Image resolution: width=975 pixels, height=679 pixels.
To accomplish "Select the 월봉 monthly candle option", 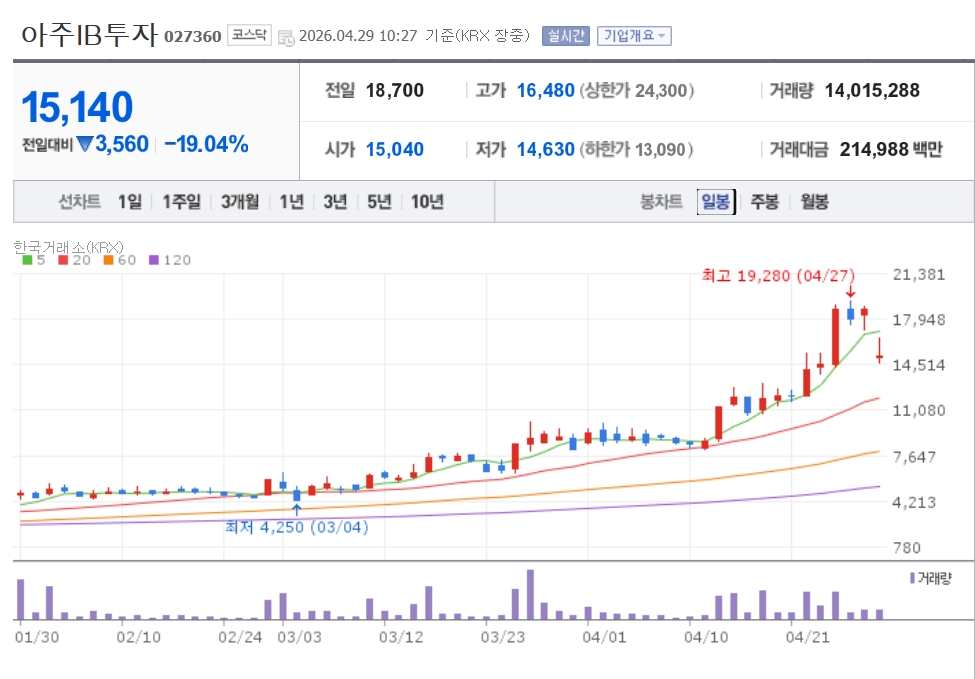I will pos(814,202).
